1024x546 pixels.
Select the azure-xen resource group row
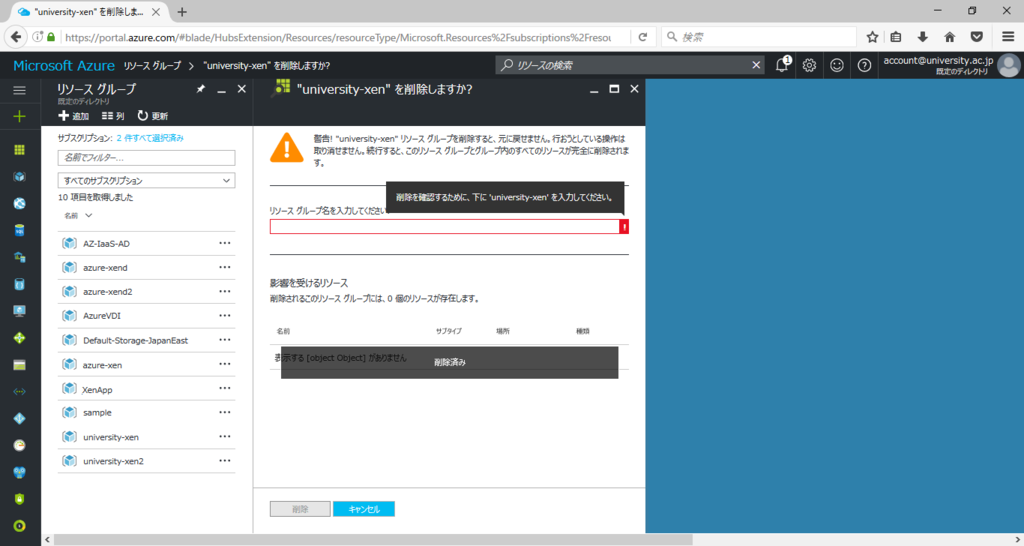(x=146, y=364)
